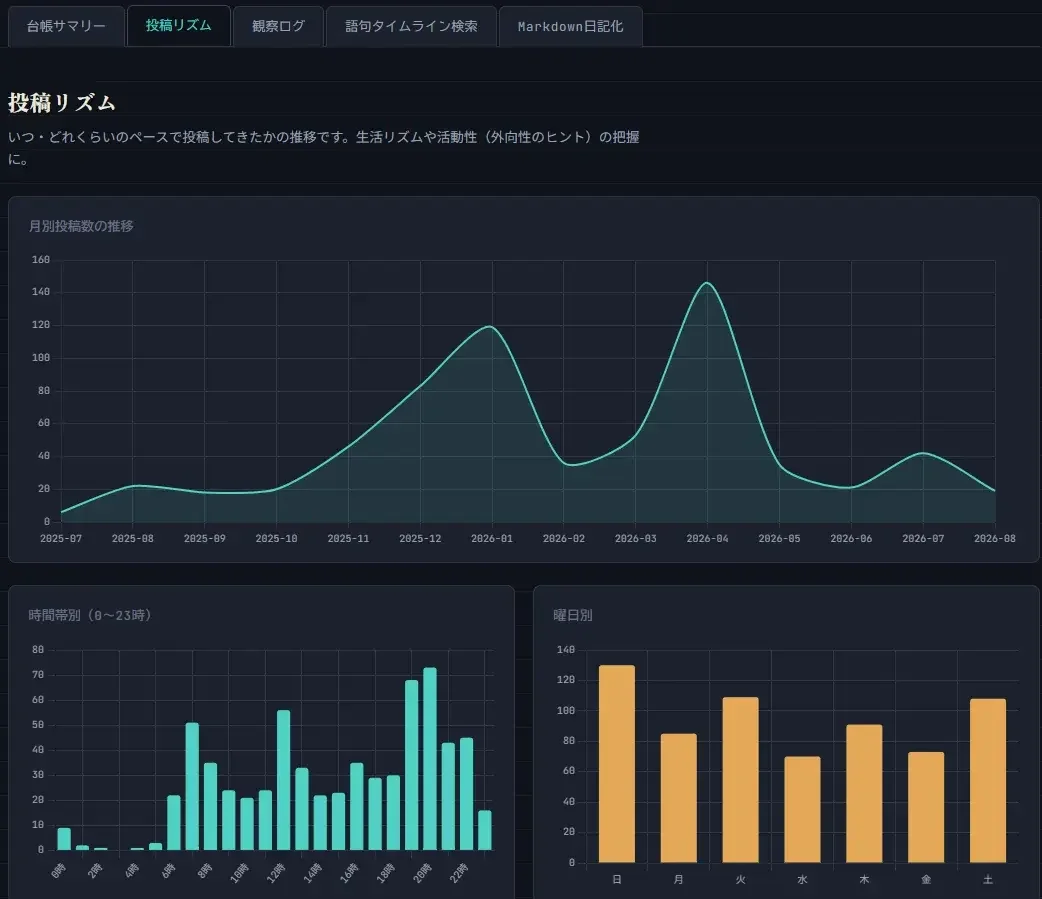The width and height of the screenshot is (1042, 899).
Task: Click the 2025-07 x-axis label
Action: (61, 538)
